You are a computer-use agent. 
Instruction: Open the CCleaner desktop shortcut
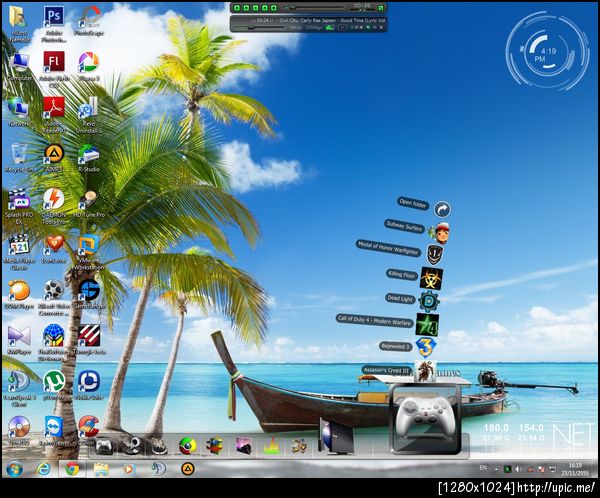pos(89,429)
